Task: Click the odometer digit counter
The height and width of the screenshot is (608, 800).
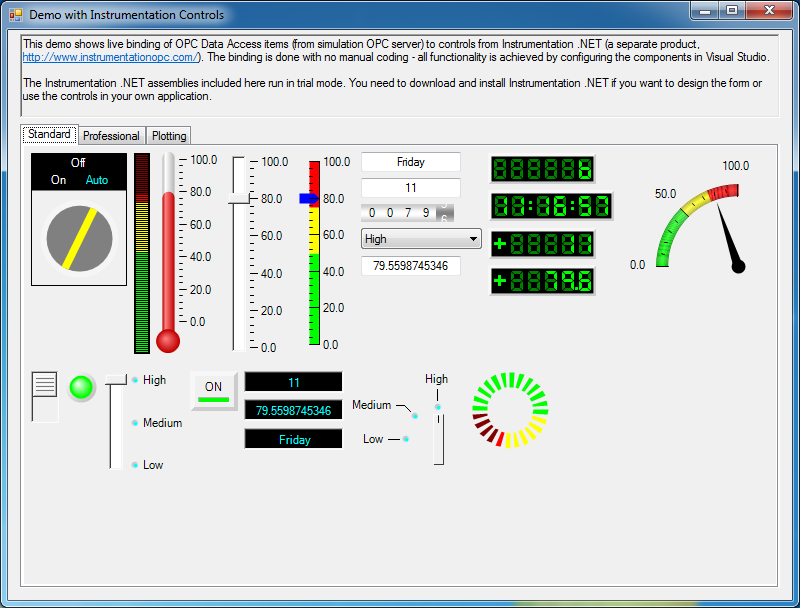Action: click(407, 212)
